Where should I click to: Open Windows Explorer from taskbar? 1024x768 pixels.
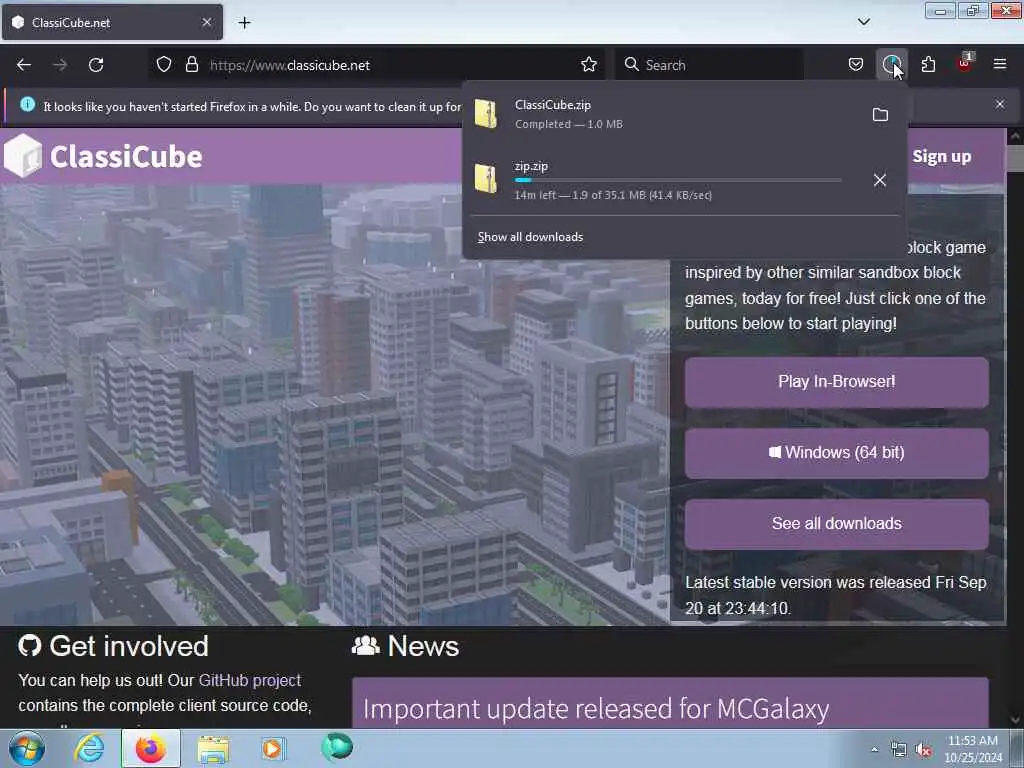coord(213,749)
